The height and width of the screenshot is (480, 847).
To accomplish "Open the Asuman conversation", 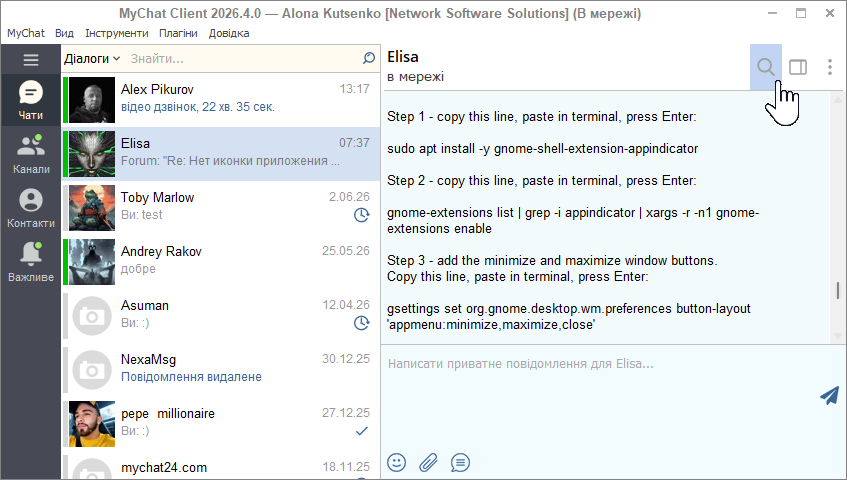I will (x=221, y=316).
